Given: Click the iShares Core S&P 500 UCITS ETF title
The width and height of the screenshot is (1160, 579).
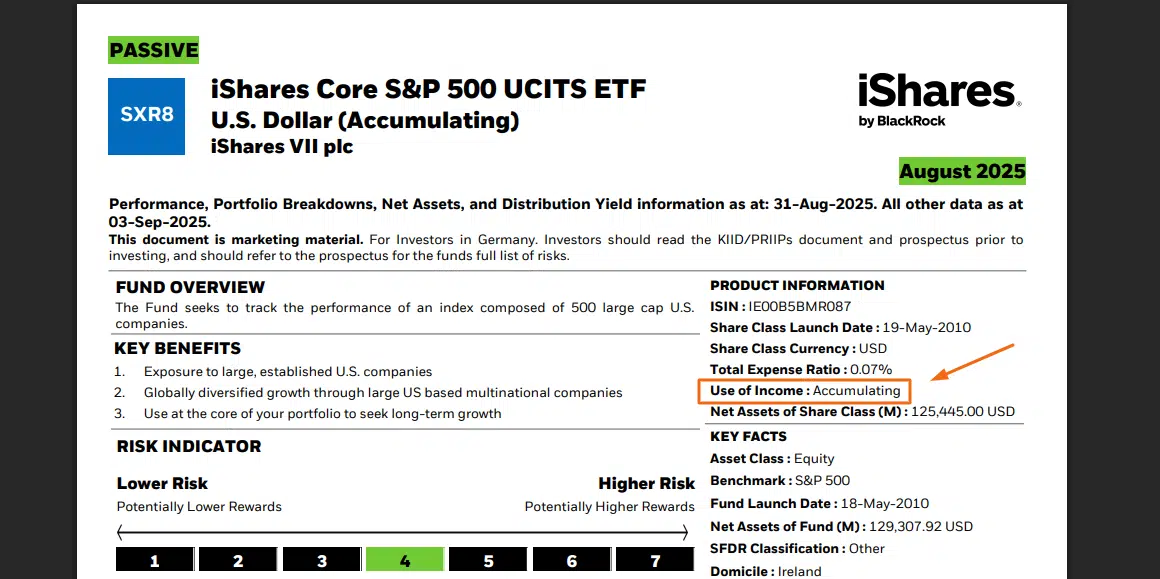Looking at the screenshot, I should [428, 89].
